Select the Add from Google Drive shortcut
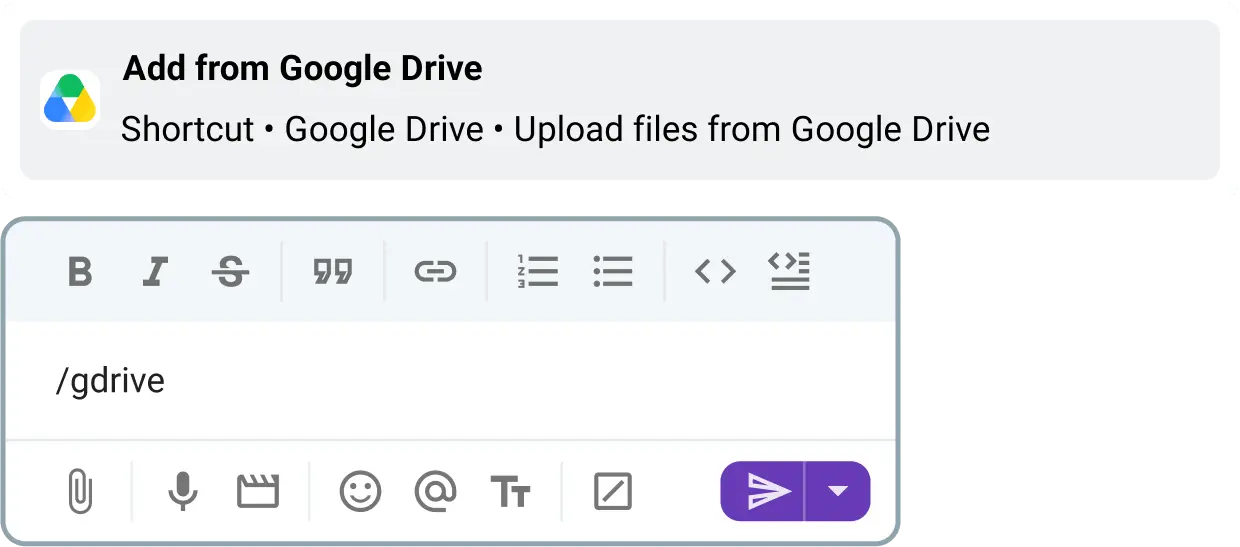This screenshot has width=1240, height=547. 620,100
